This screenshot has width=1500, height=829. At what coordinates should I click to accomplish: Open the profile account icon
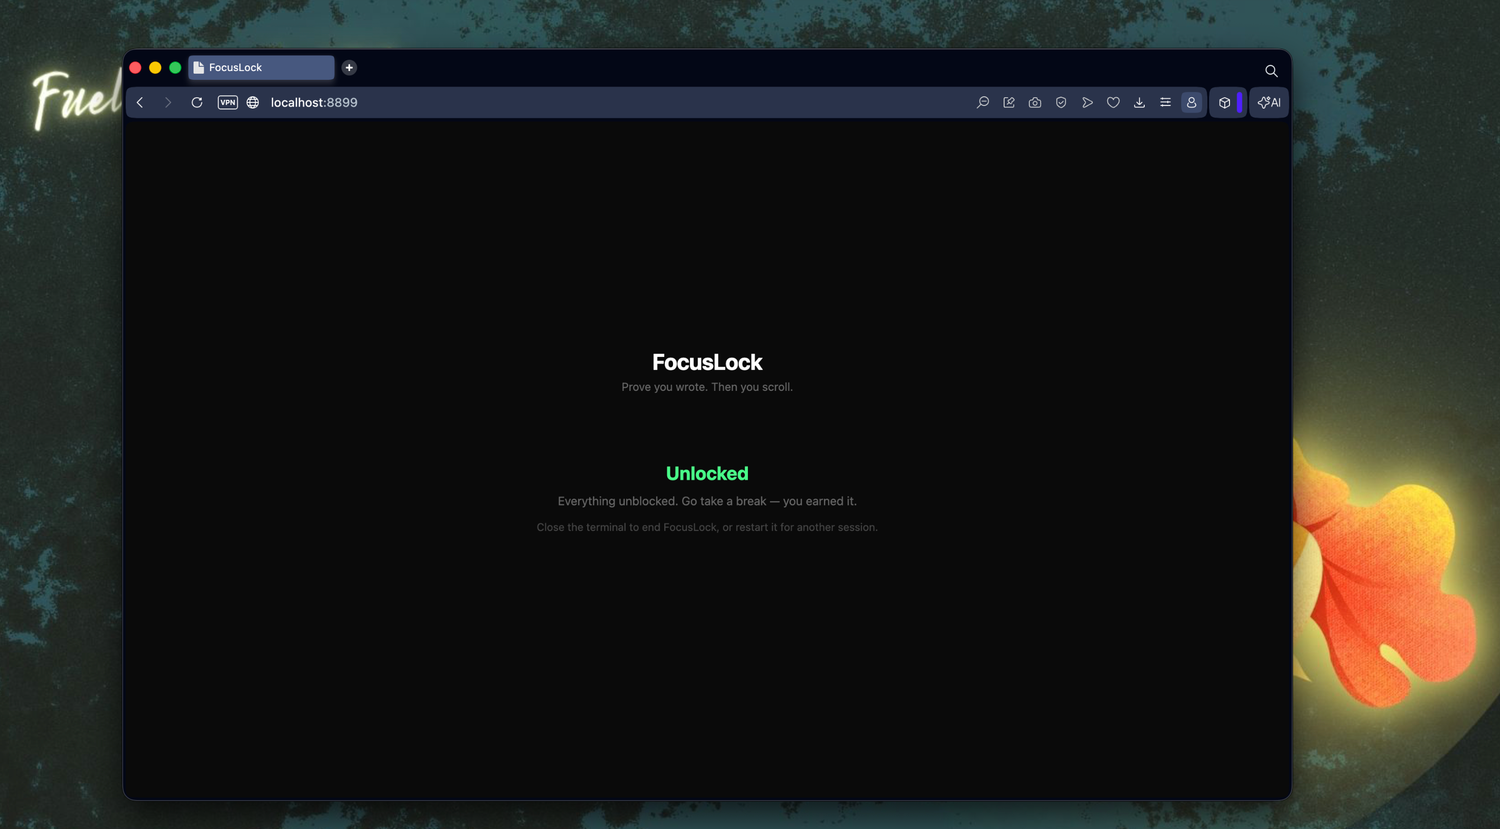1191,103
